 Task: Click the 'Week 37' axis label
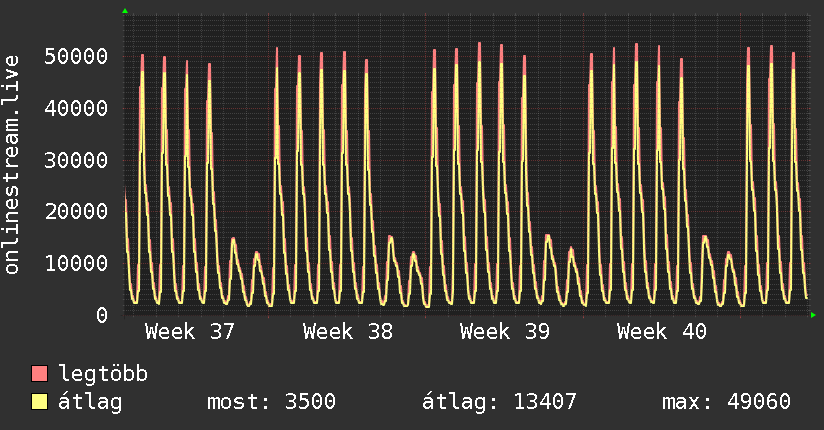(190, 332)
